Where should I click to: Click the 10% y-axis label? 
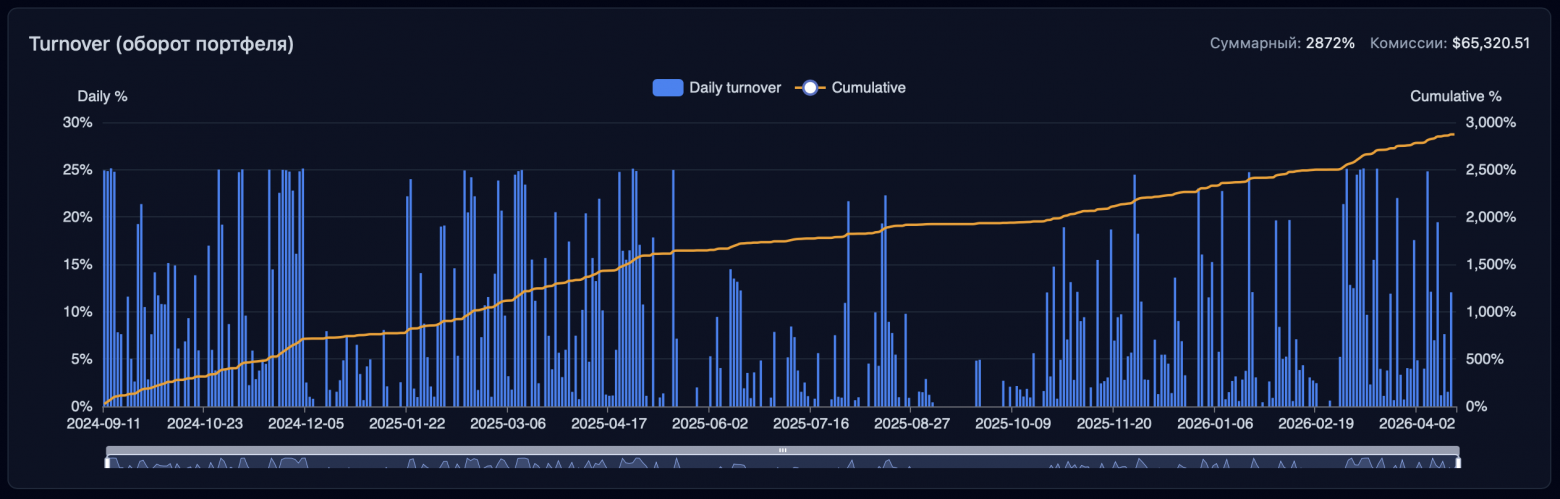77,312
